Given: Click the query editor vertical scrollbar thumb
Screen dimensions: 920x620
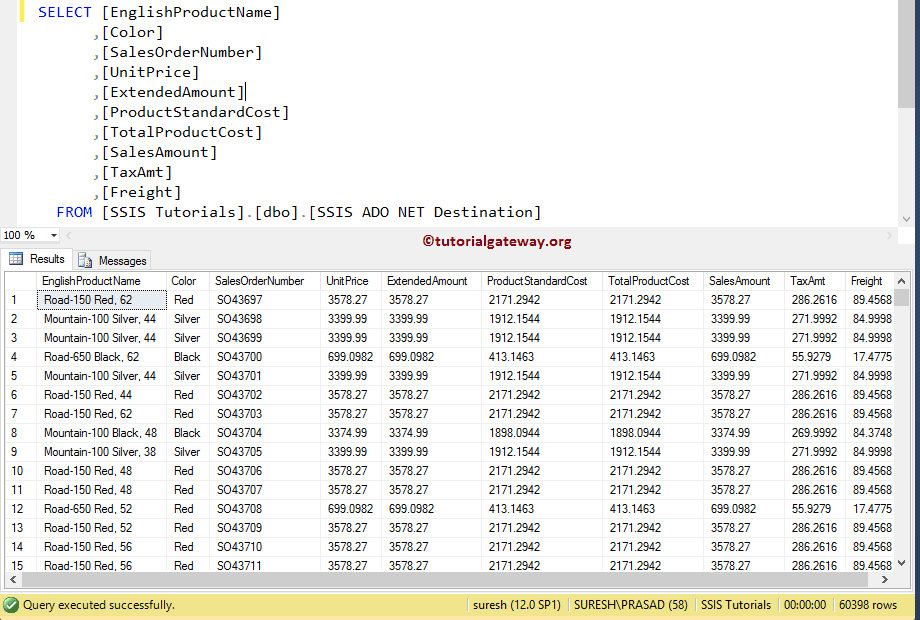Looking at the screenshot, I should click(906, 53).
